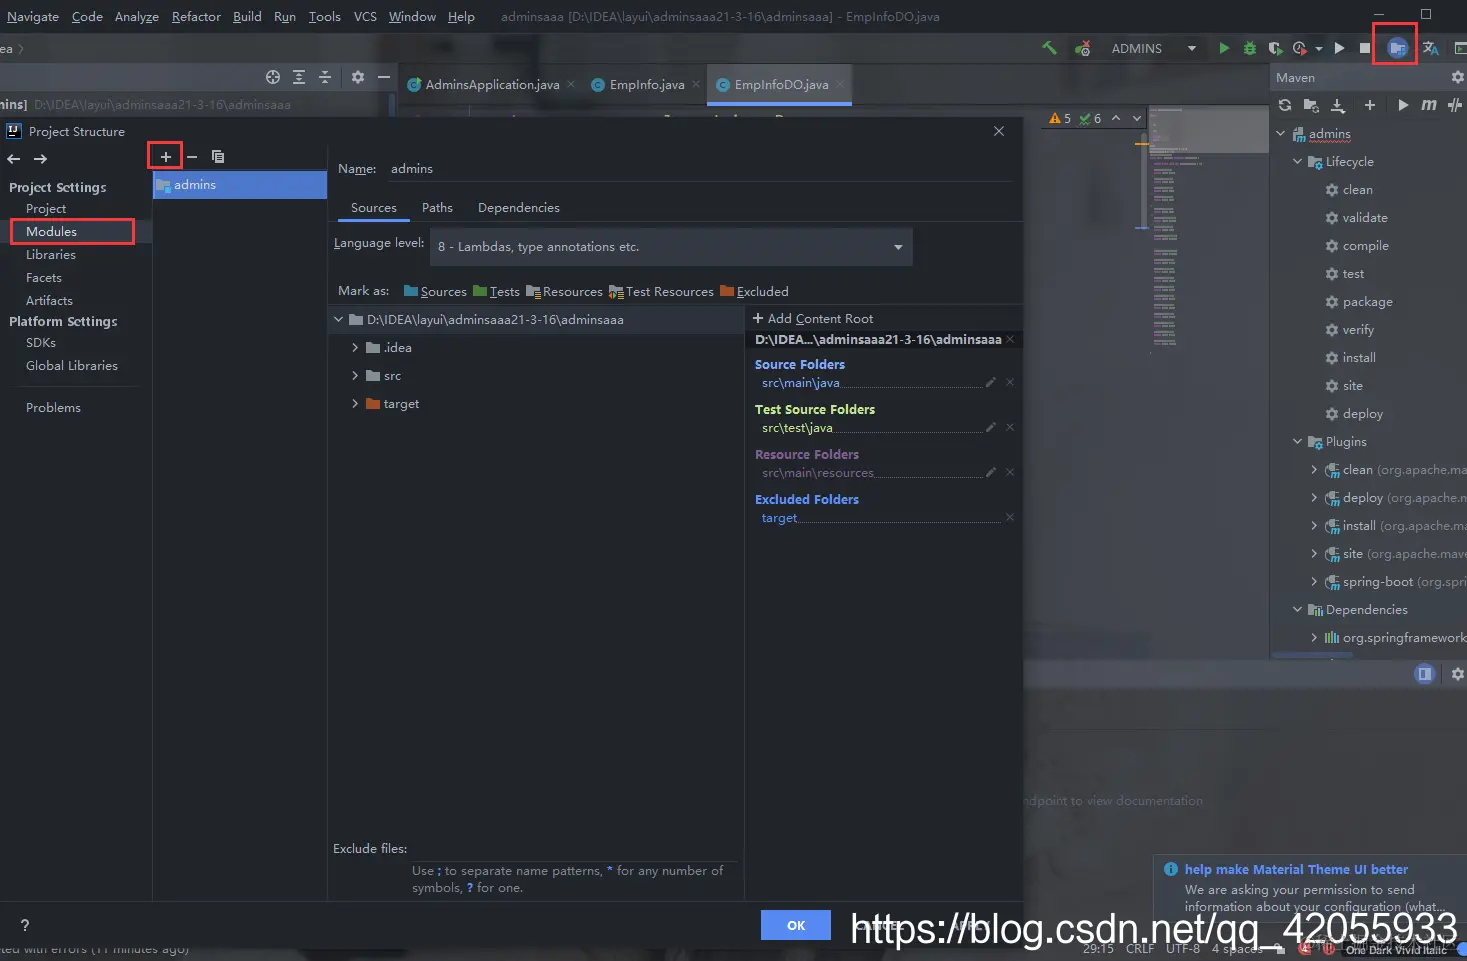Mark folder as Tests
This screenshot has height=961, width=1467.
(496, 291)
